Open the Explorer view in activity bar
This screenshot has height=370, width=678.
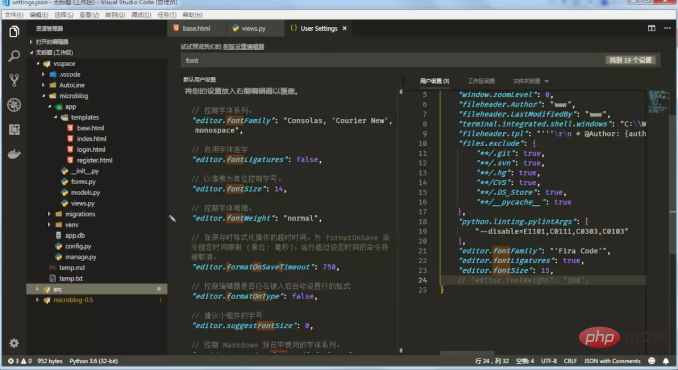[x=14, y=32]
